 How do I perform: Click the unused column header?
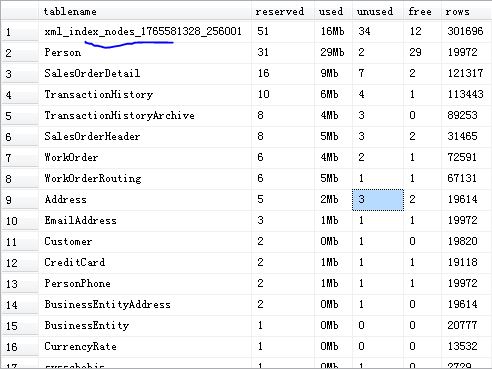point(378,11)
